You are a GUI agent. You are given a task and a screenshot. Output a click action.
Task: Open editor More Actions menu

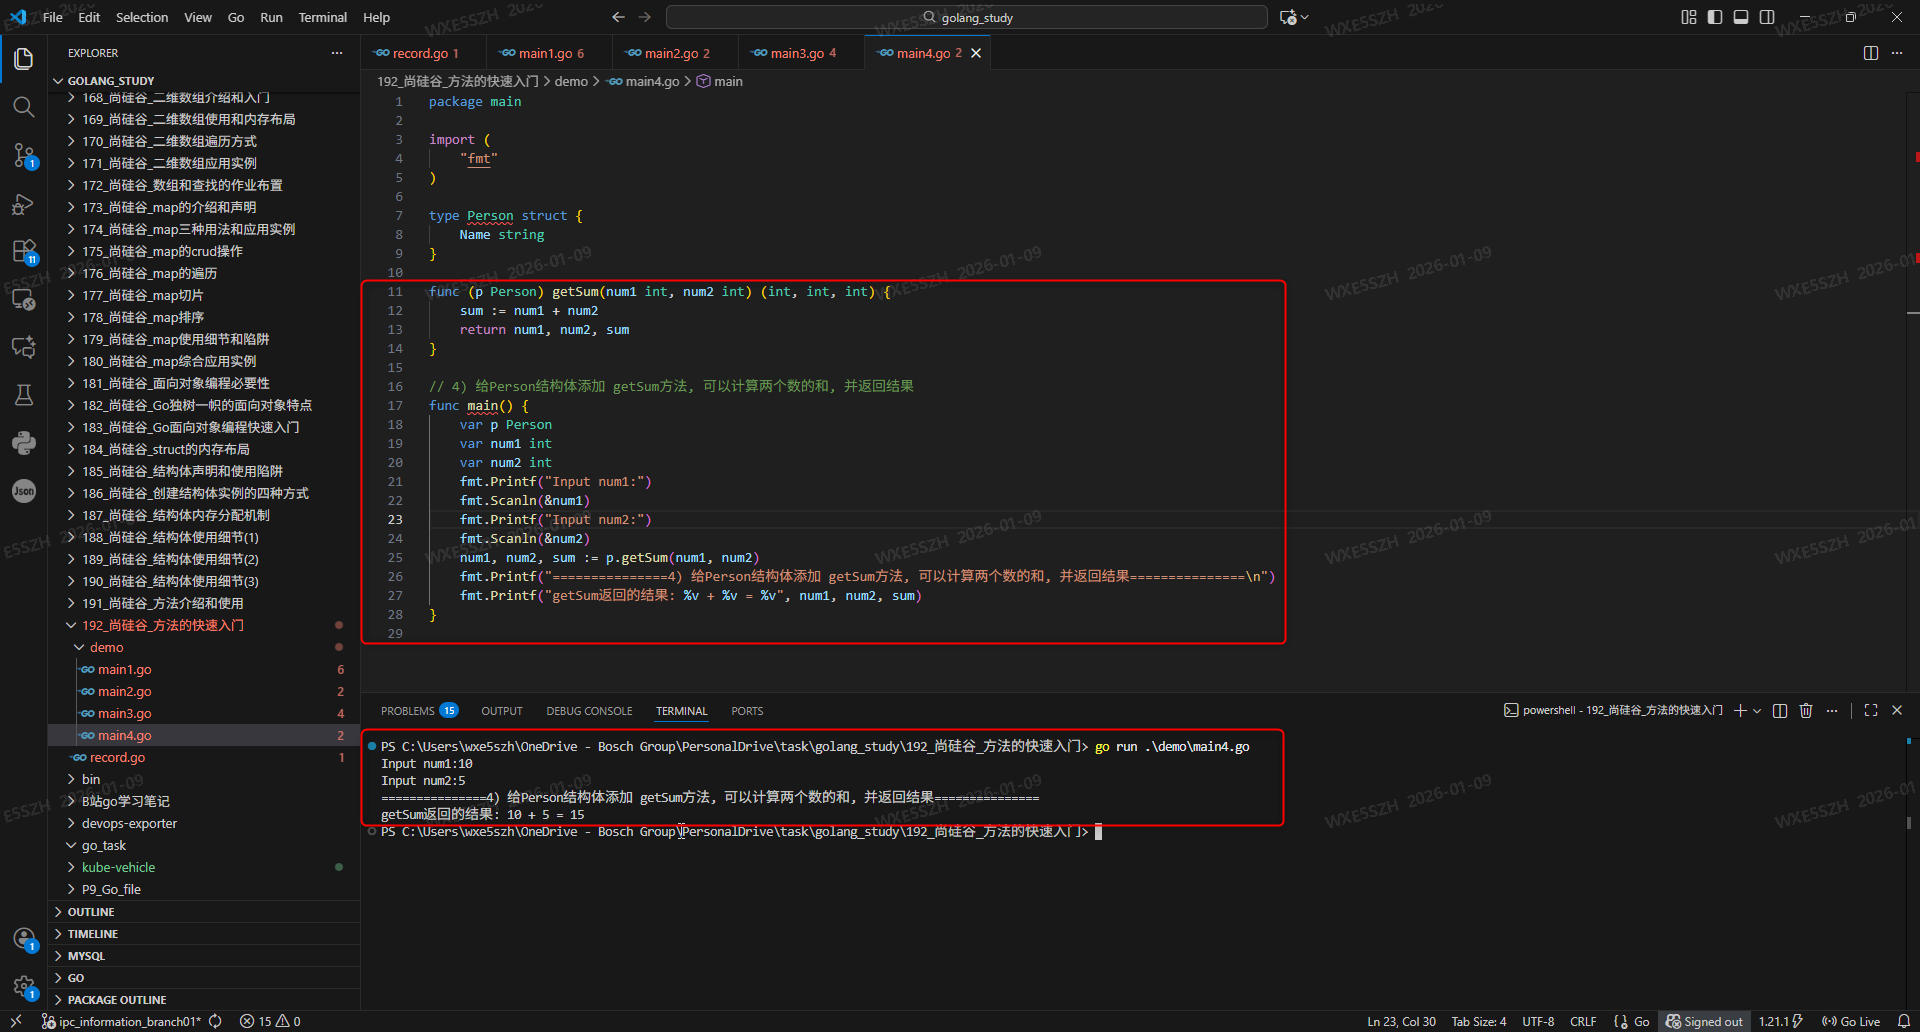coord(1897,53)
